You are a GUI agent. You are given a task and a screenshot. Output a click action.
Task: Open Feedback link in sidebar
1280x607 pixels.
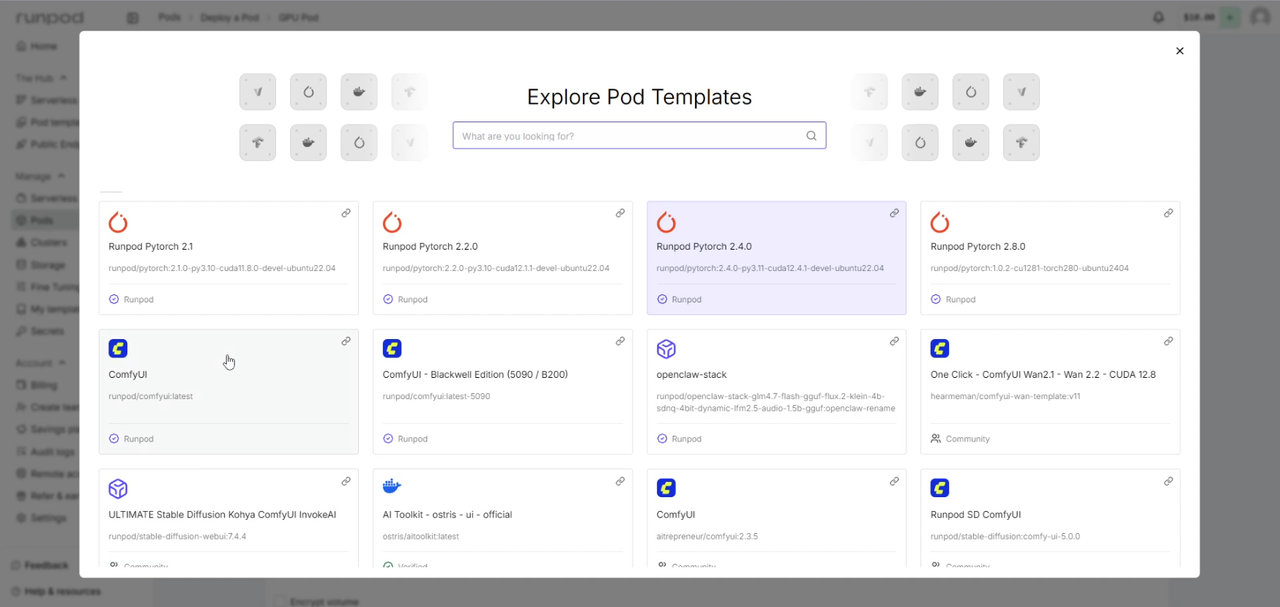click(41, 565)
